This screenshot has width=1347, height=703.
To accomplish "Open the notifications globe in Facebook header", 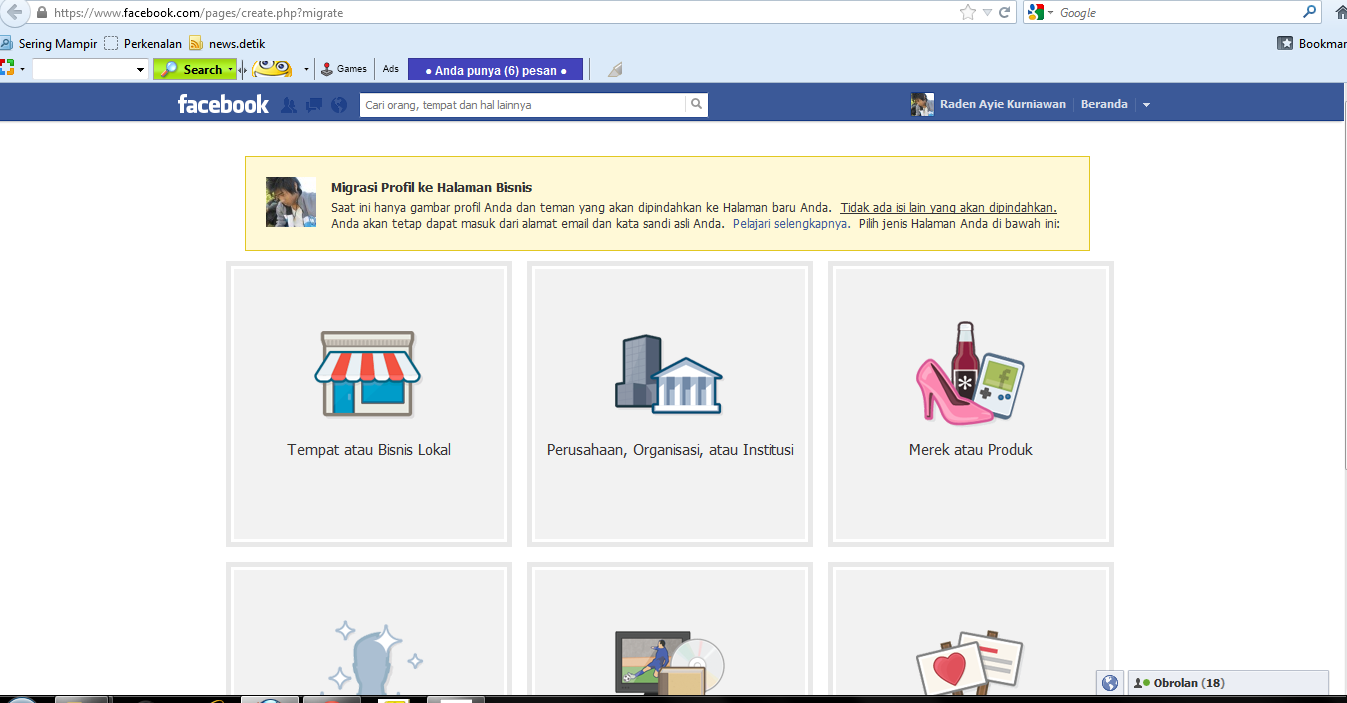I will coord(339,104).
